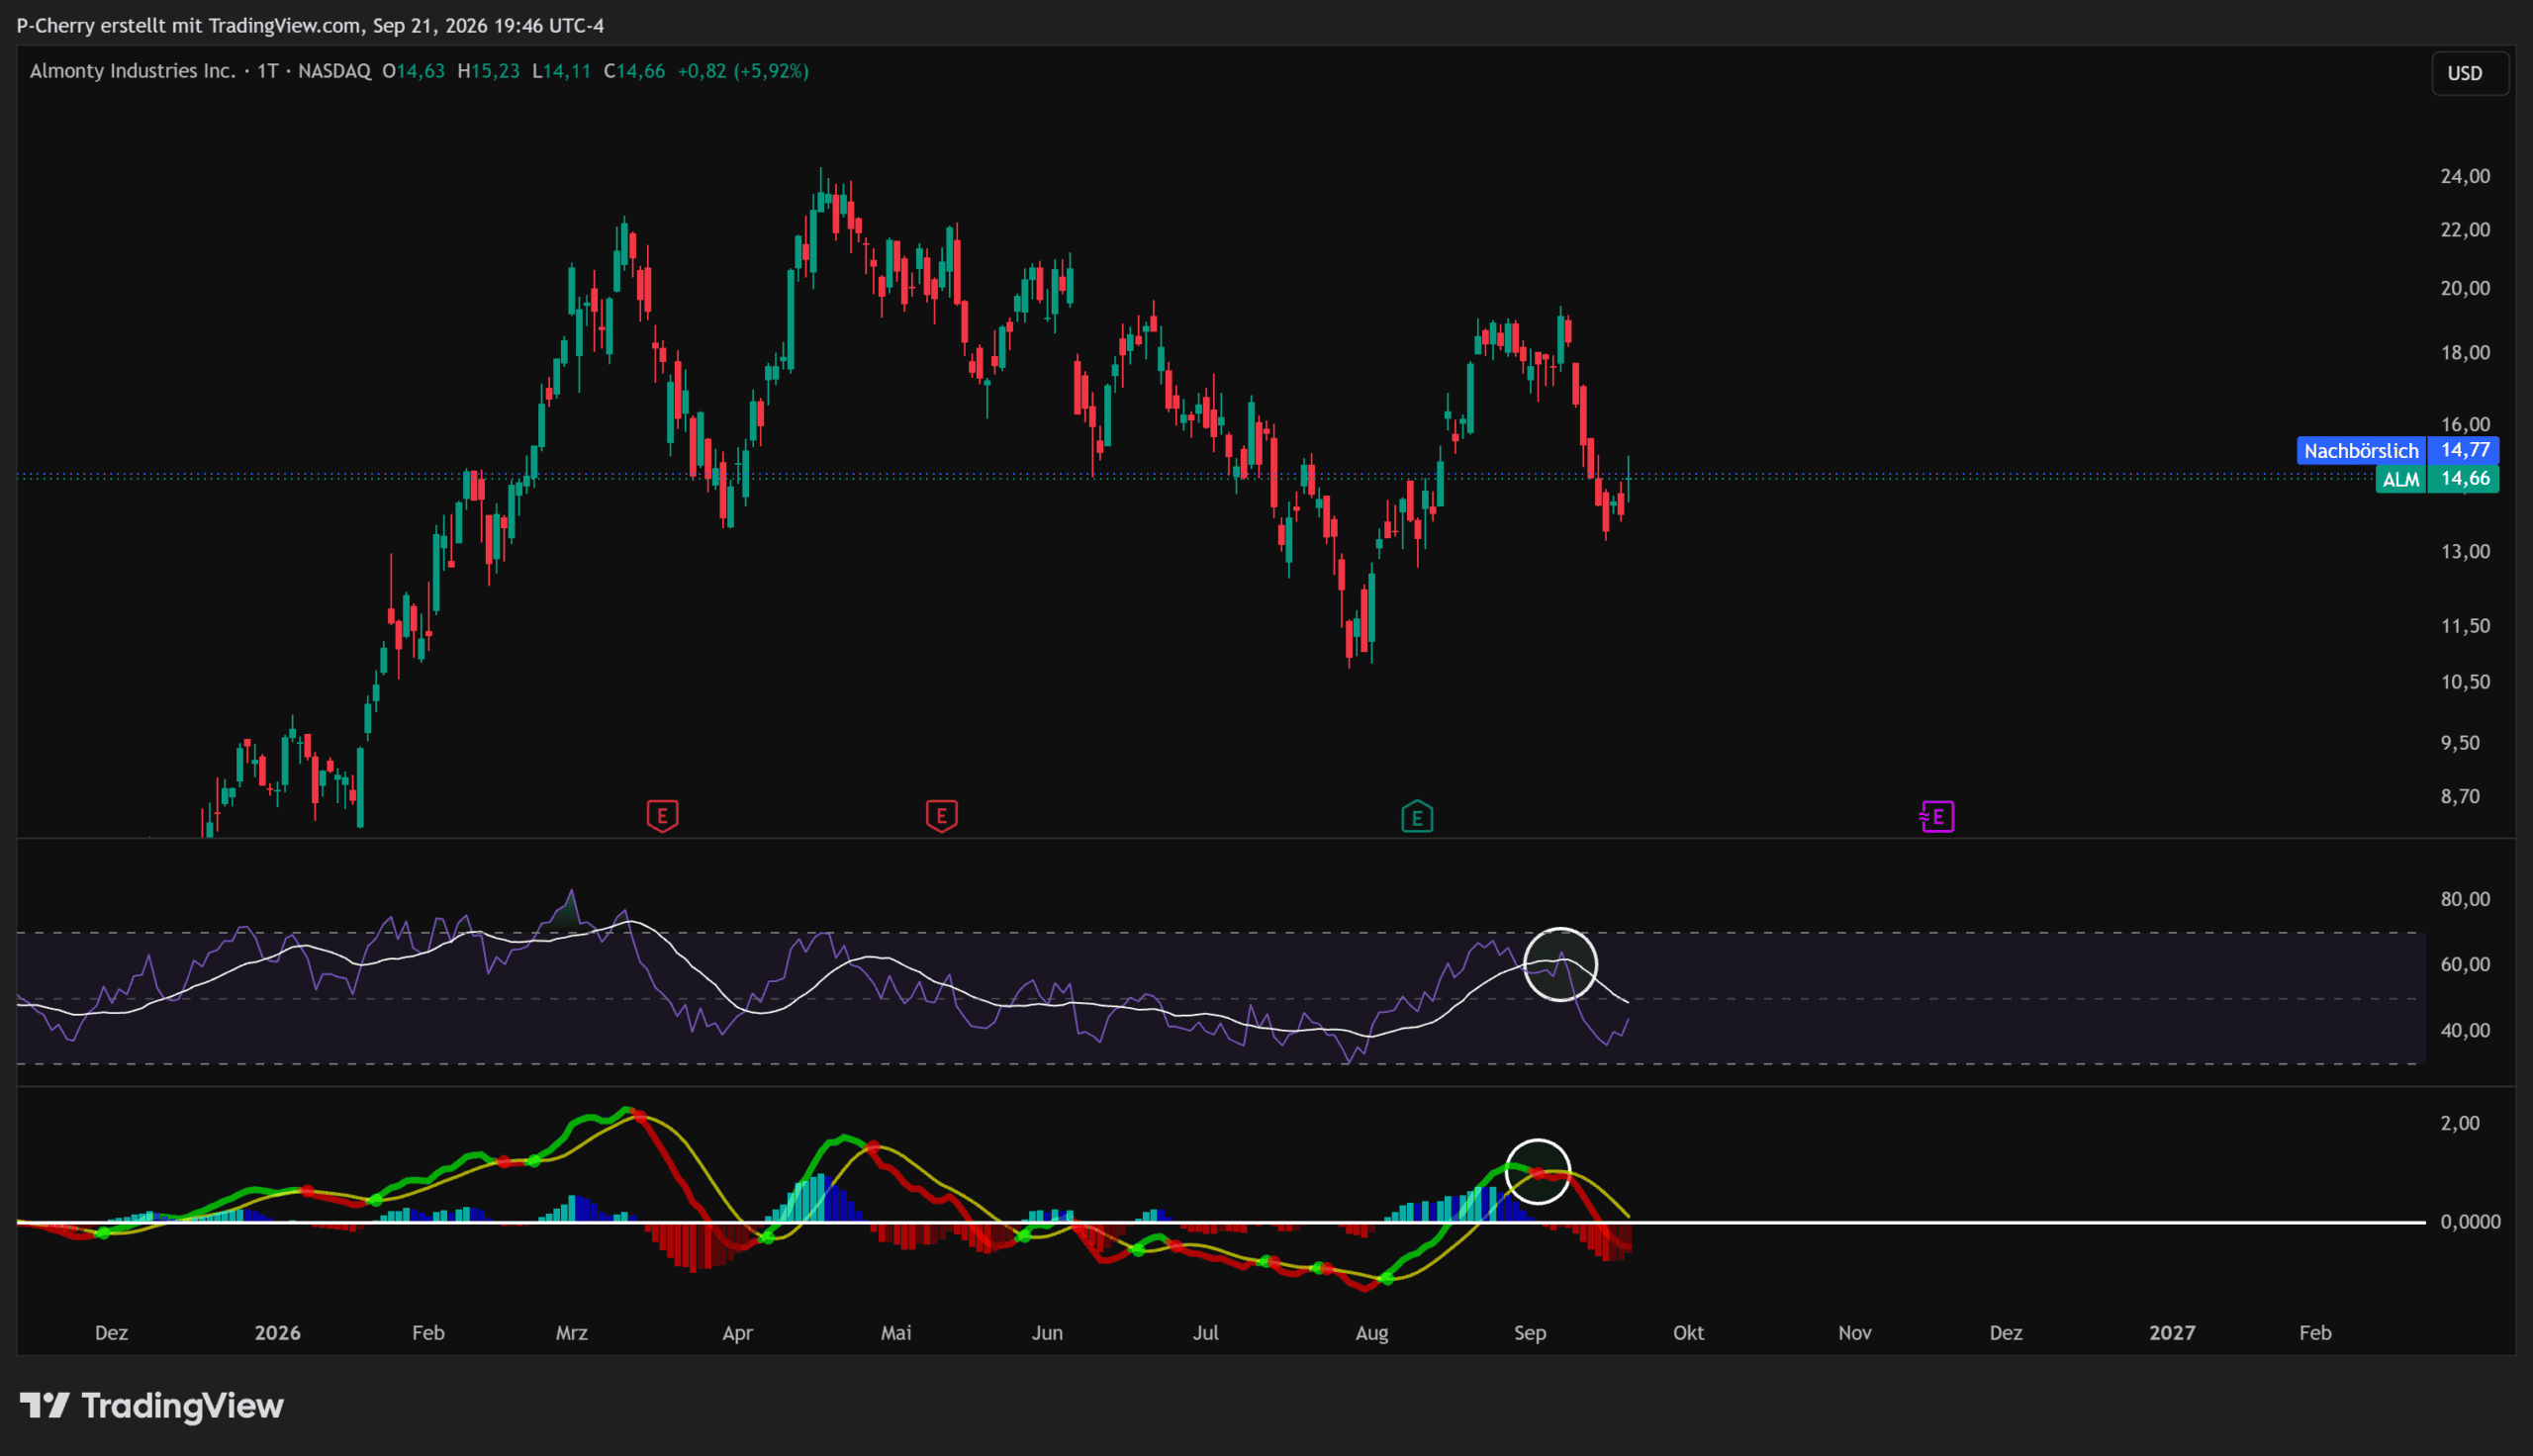Click the purple upcoming earnings E marker
Screen dimensions: 2533x1456
[x=1937, y=817]
